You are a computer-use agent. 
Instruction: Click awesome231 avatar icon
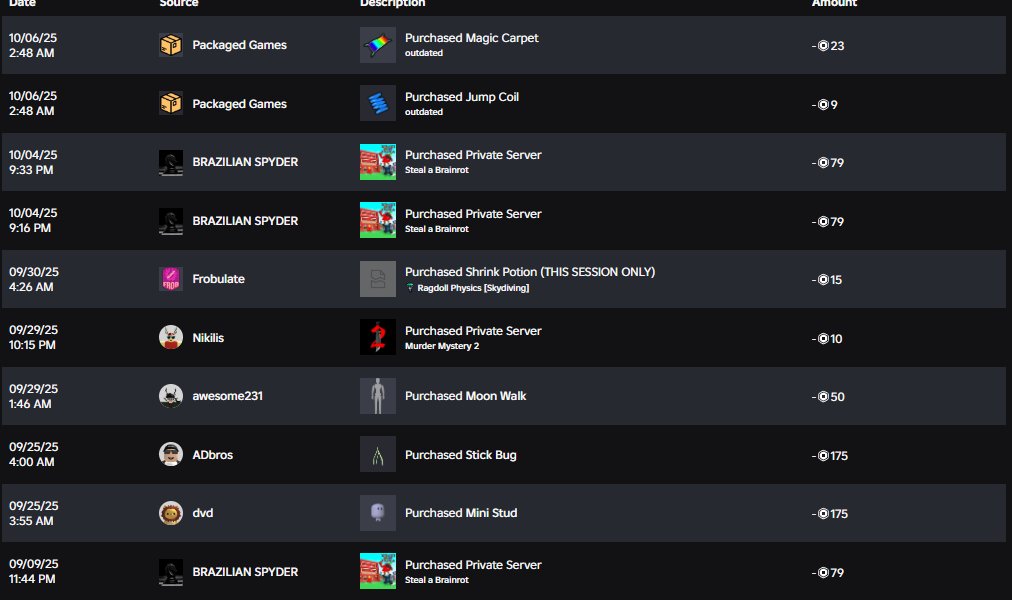[x=171, y=396]
